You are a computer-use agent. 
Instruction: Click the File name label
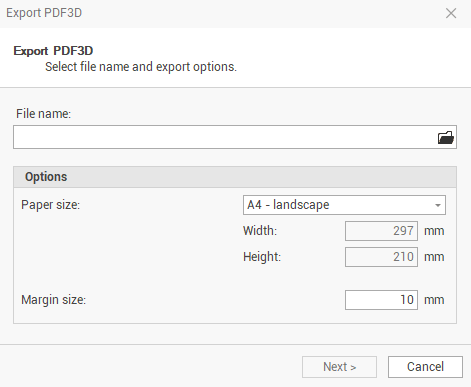43,114
